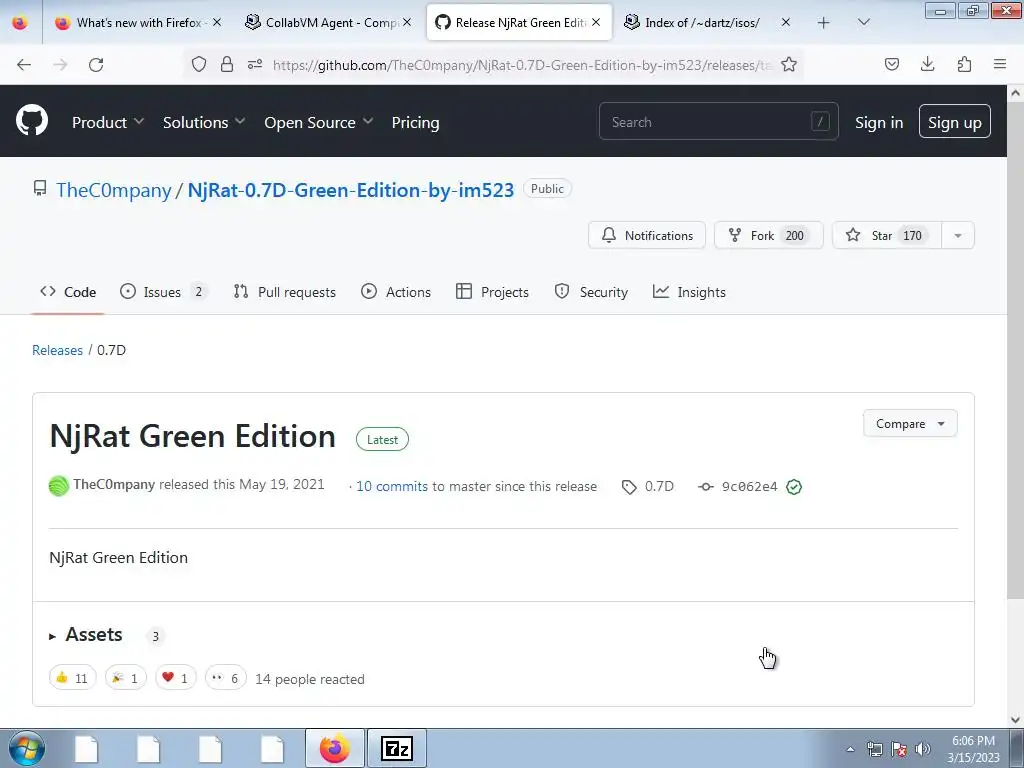Click the Firefox taskbar button
The width and height of the screenshot is (1024, 768).
pyautogui.click(x=335, y=748)
